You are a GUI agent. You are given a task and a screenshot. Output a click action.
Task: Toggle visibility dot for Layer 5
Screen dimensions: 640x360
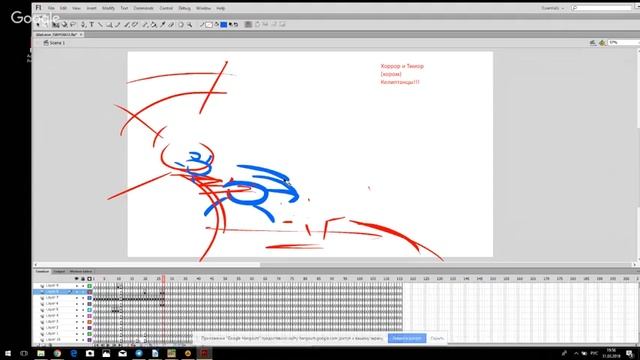click(76, 310)
